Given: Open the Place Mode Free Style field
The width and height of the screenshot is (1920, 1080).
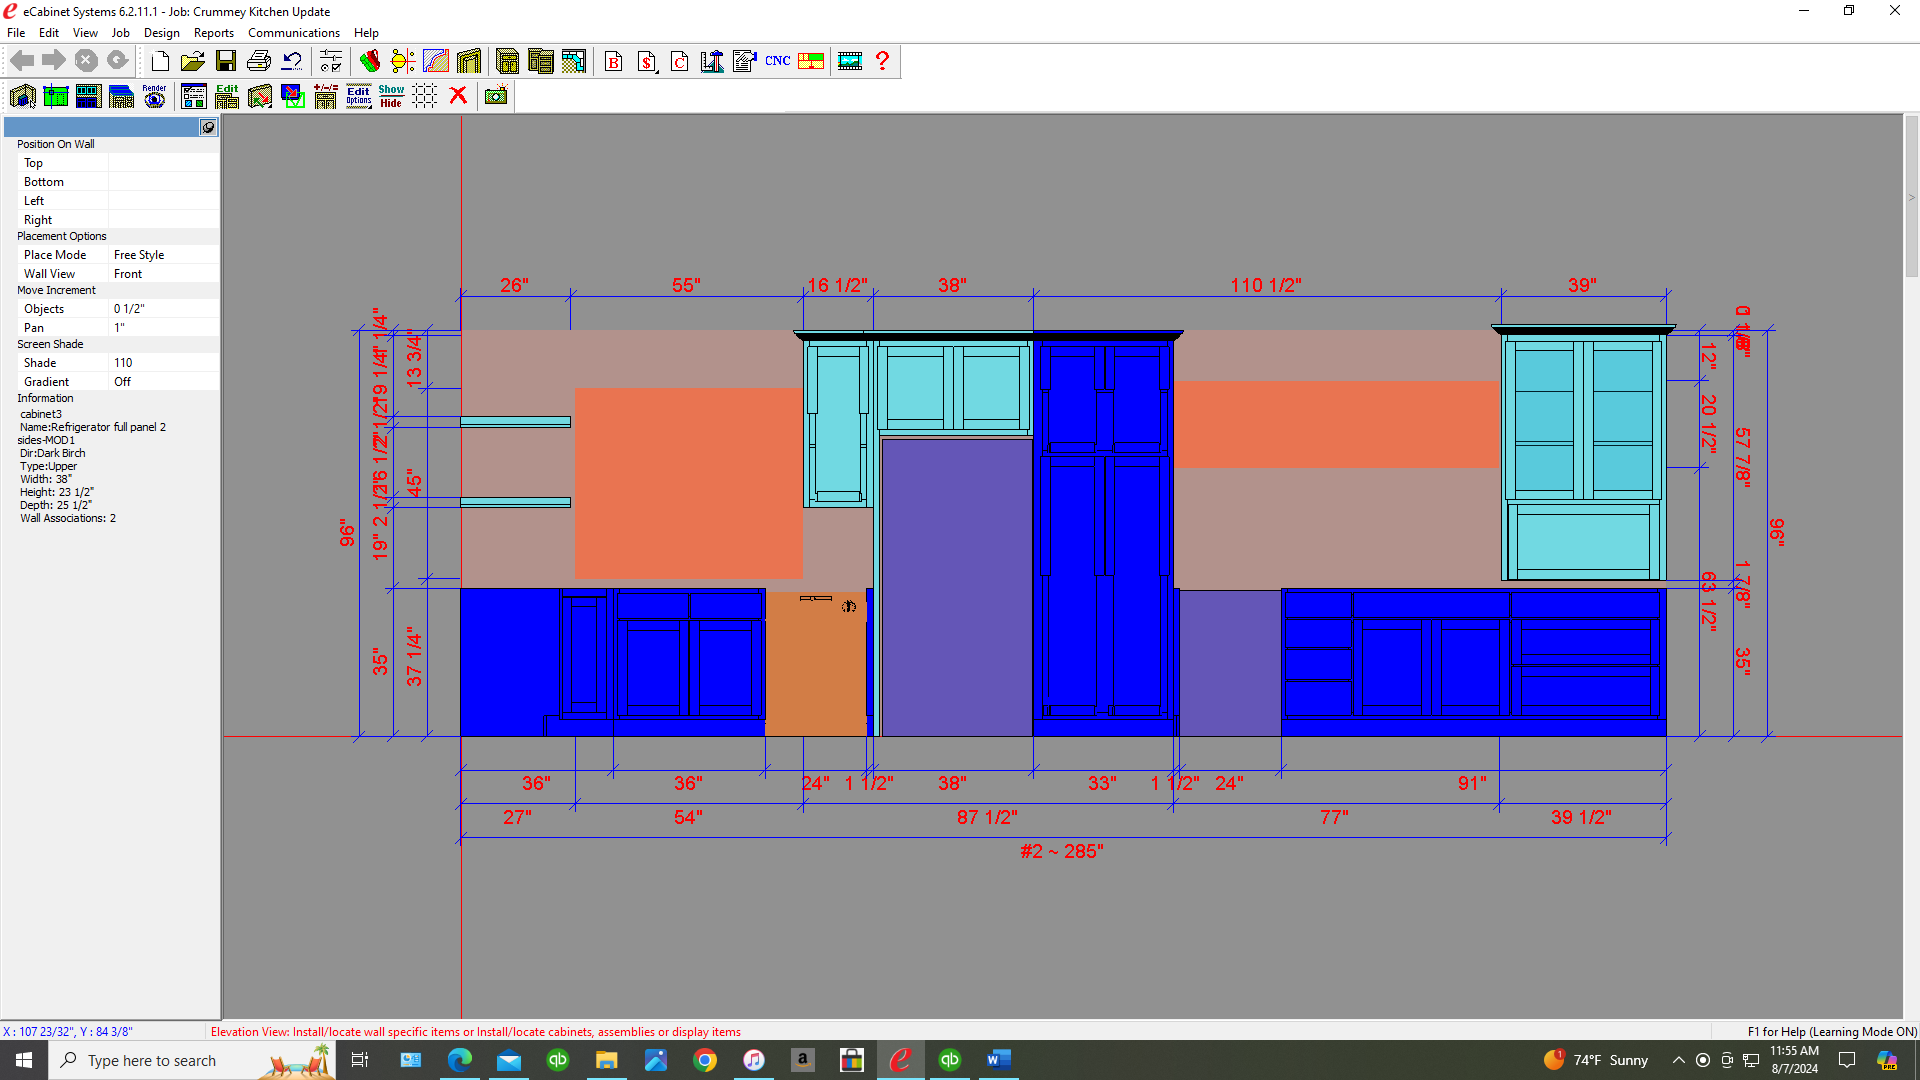Looking at the screenshot, I should coord(163,255).
